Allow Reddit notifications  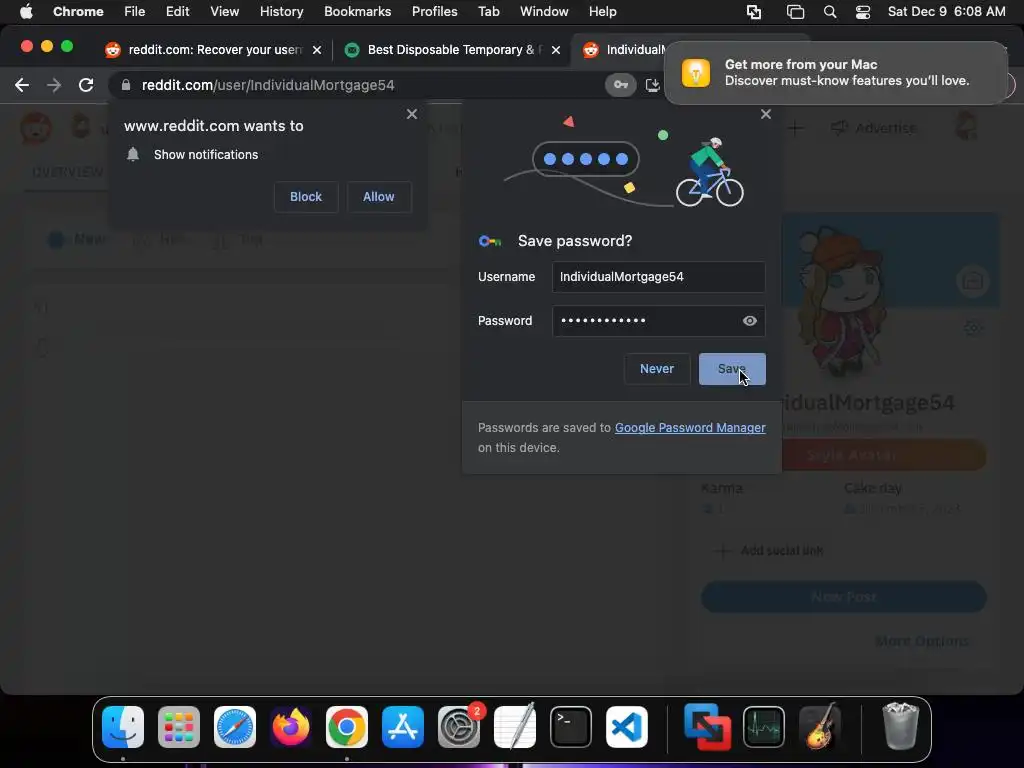click(x=379, y=197)
